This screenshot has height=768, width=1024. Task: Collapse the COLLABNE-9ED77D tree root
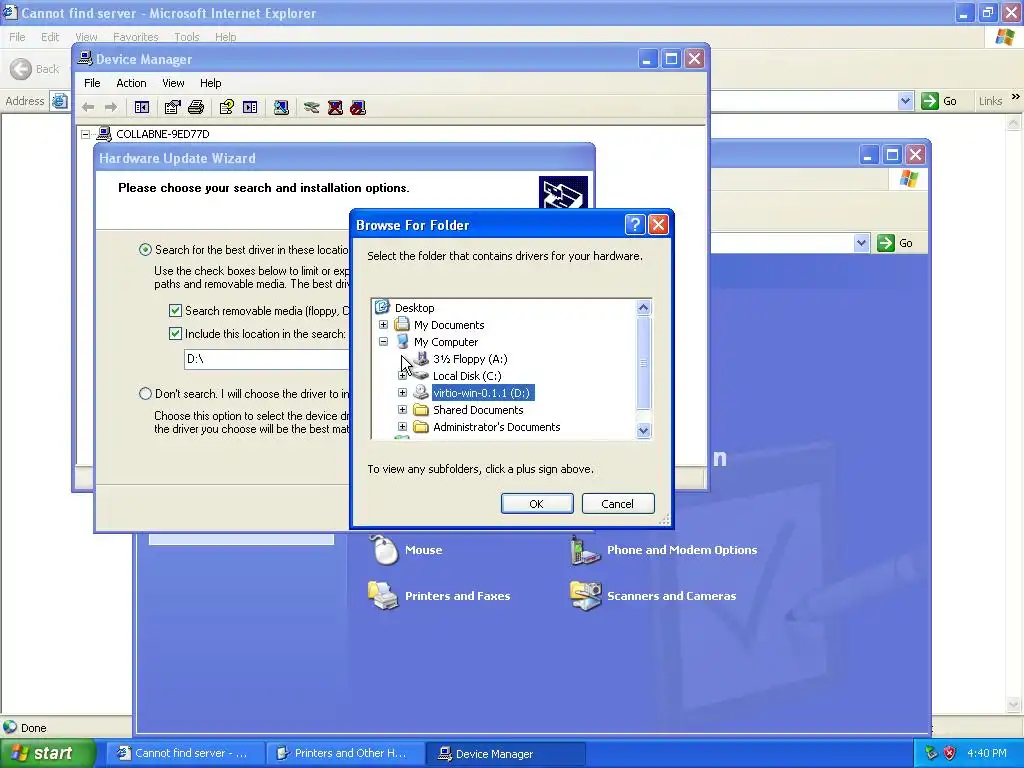(x=86, y=134)
